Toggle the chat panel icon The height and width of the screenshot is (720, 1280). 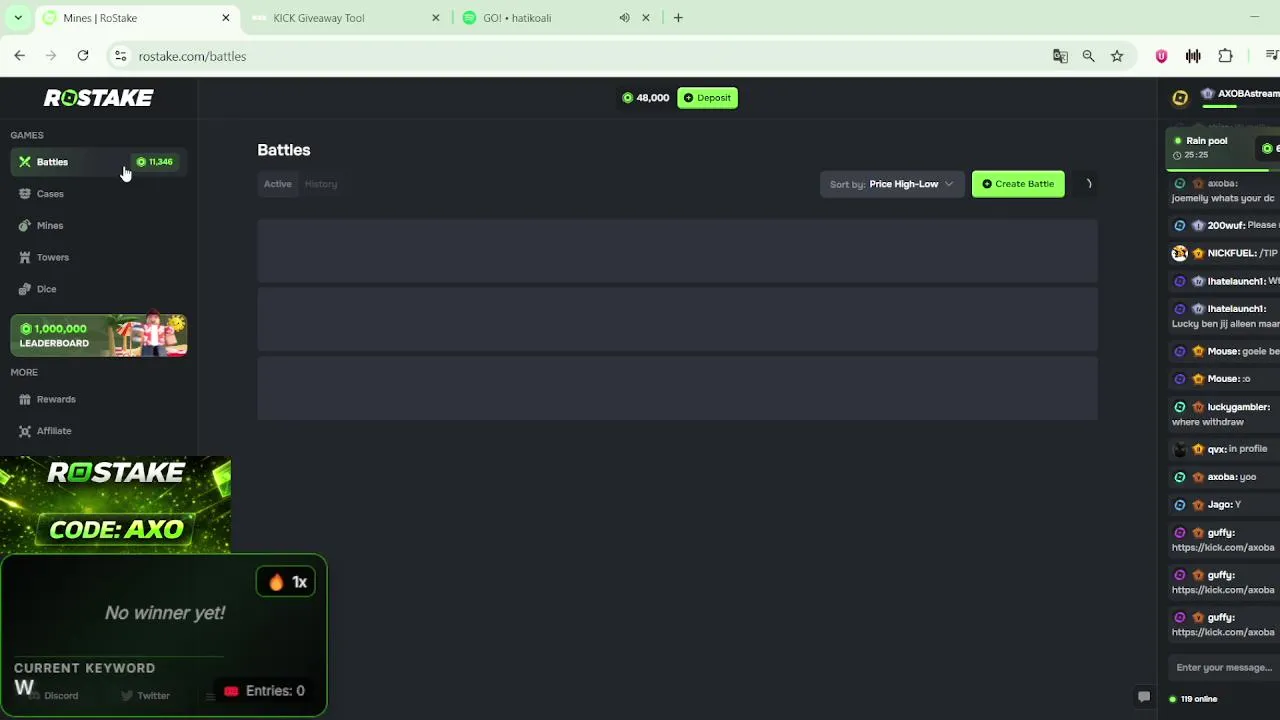(1144, 697)
